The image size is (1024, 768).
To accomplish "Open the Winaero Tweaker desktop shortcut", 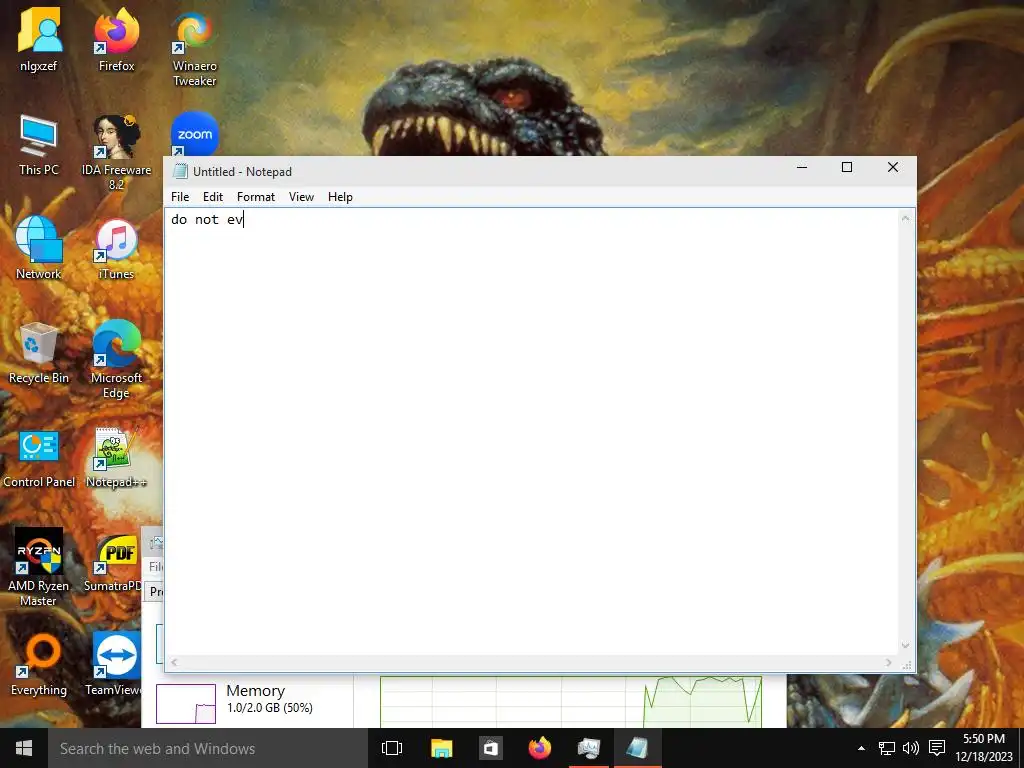I will [194, 47].
